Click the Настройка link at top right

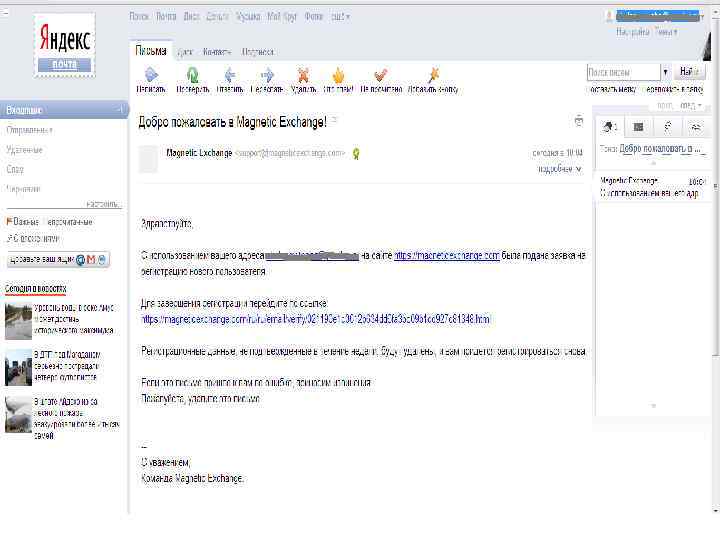coord(633,32)
